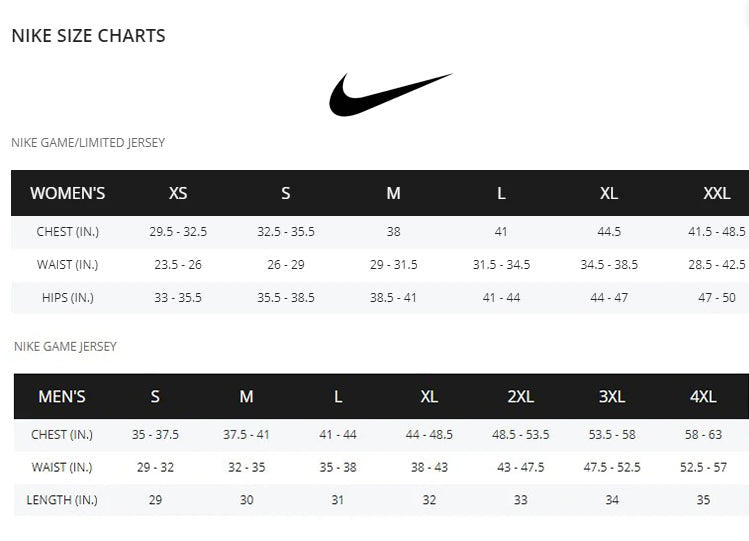The width and height of the screenshot is (749, 541).
Task: Click the HIPS (IN.) row label
Action: point(68,298)
